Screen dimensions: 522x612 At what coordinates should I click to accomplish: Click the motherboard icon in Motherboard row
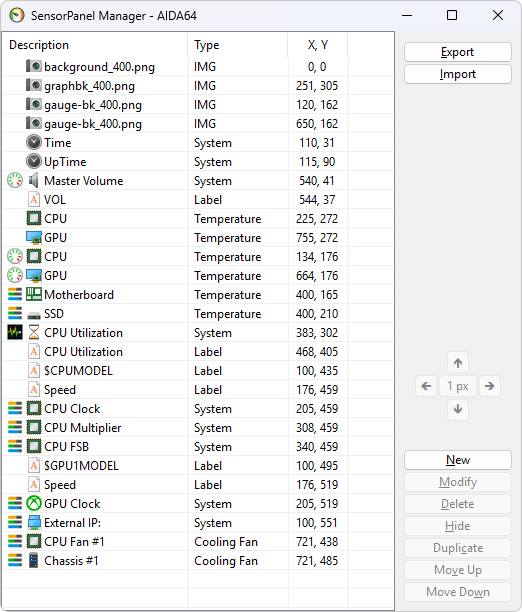pos(34,294)
